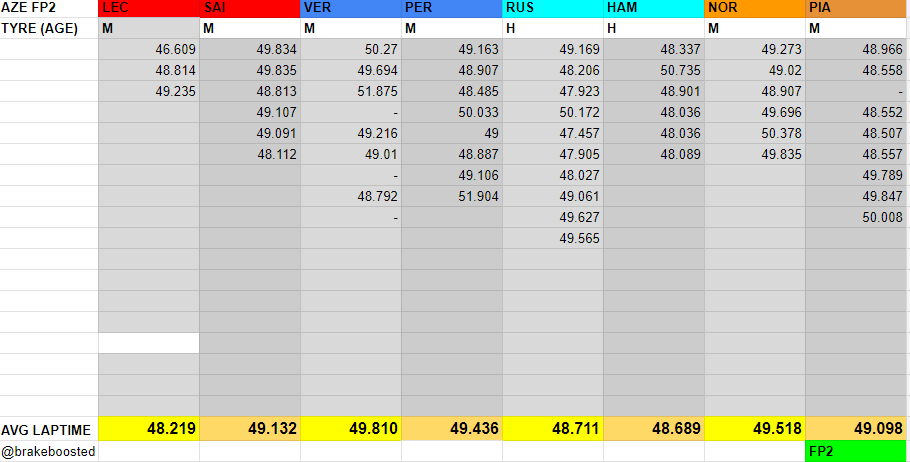910x462 pixels.
Task: Click LEC lap time 46.609
Action: pos(149,49)
